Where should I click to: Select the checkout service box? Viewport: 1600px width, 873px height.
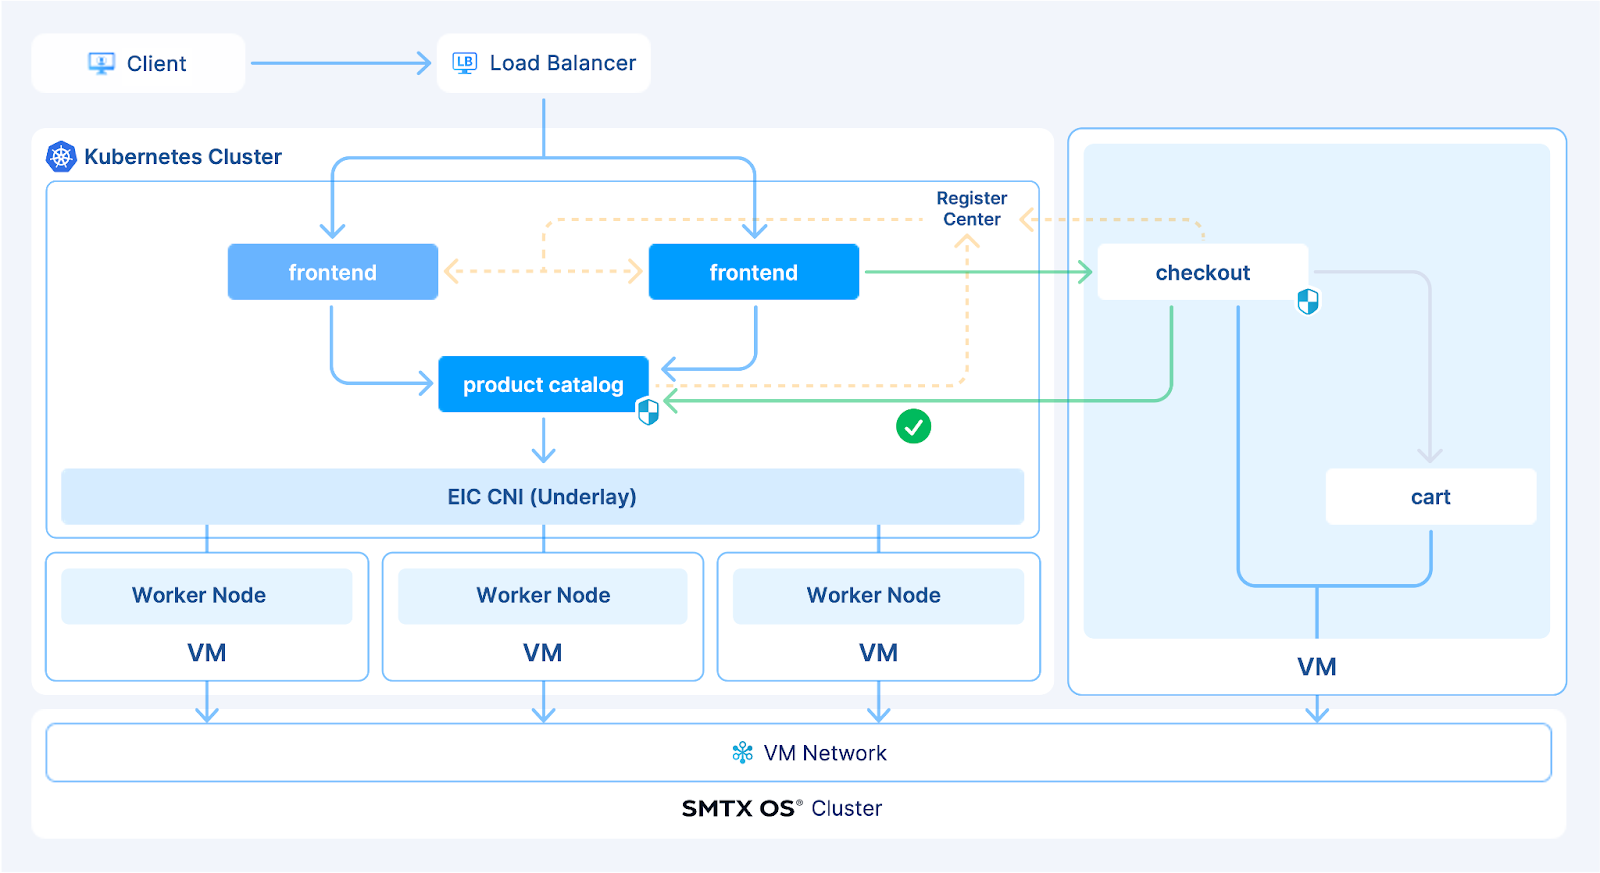click(1202, 272)
